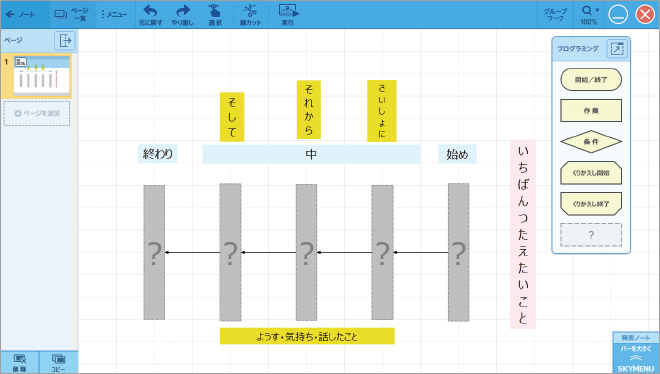Click the redo (やり直し) arrow icon
This screenshot has height=374, width=660.
183,11
